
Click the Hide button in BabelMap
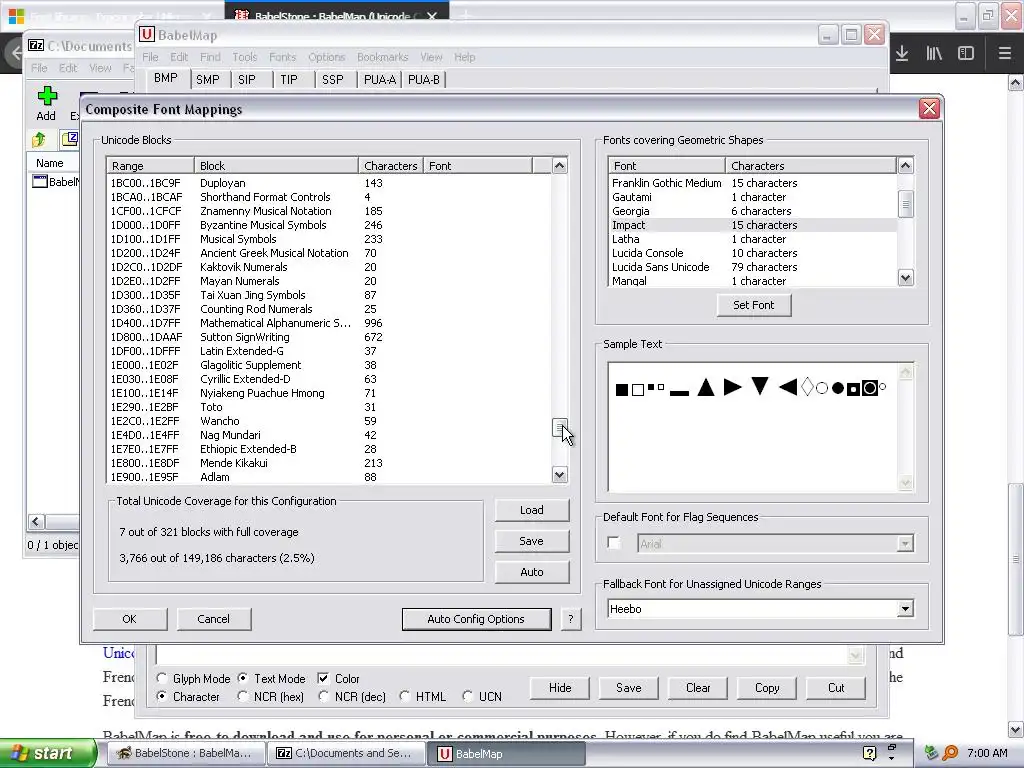560,688
